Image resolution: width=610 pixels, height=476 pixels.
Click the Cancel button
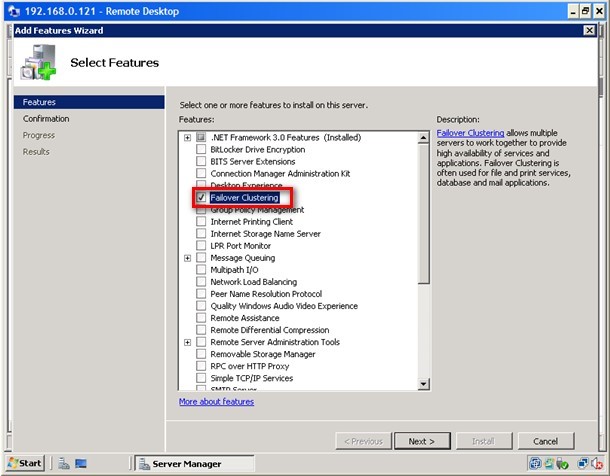(546, 441)
